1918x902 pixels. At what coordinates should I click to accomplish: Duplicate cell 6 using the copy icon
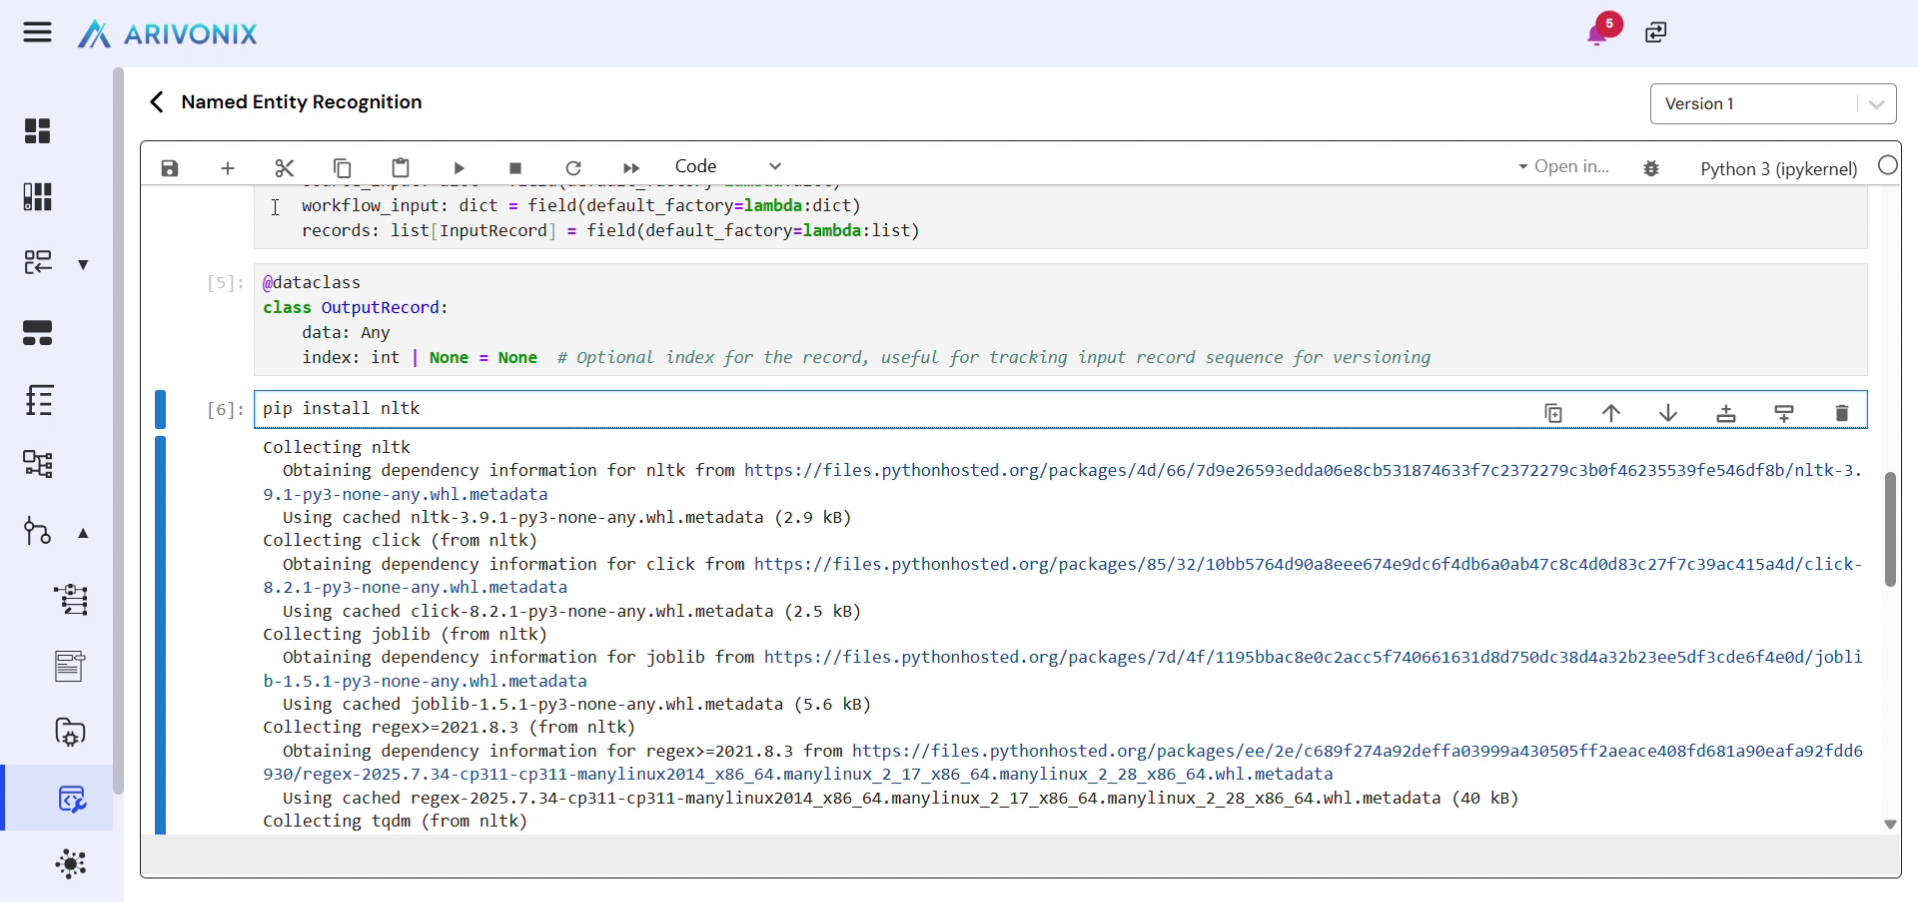1553,413
